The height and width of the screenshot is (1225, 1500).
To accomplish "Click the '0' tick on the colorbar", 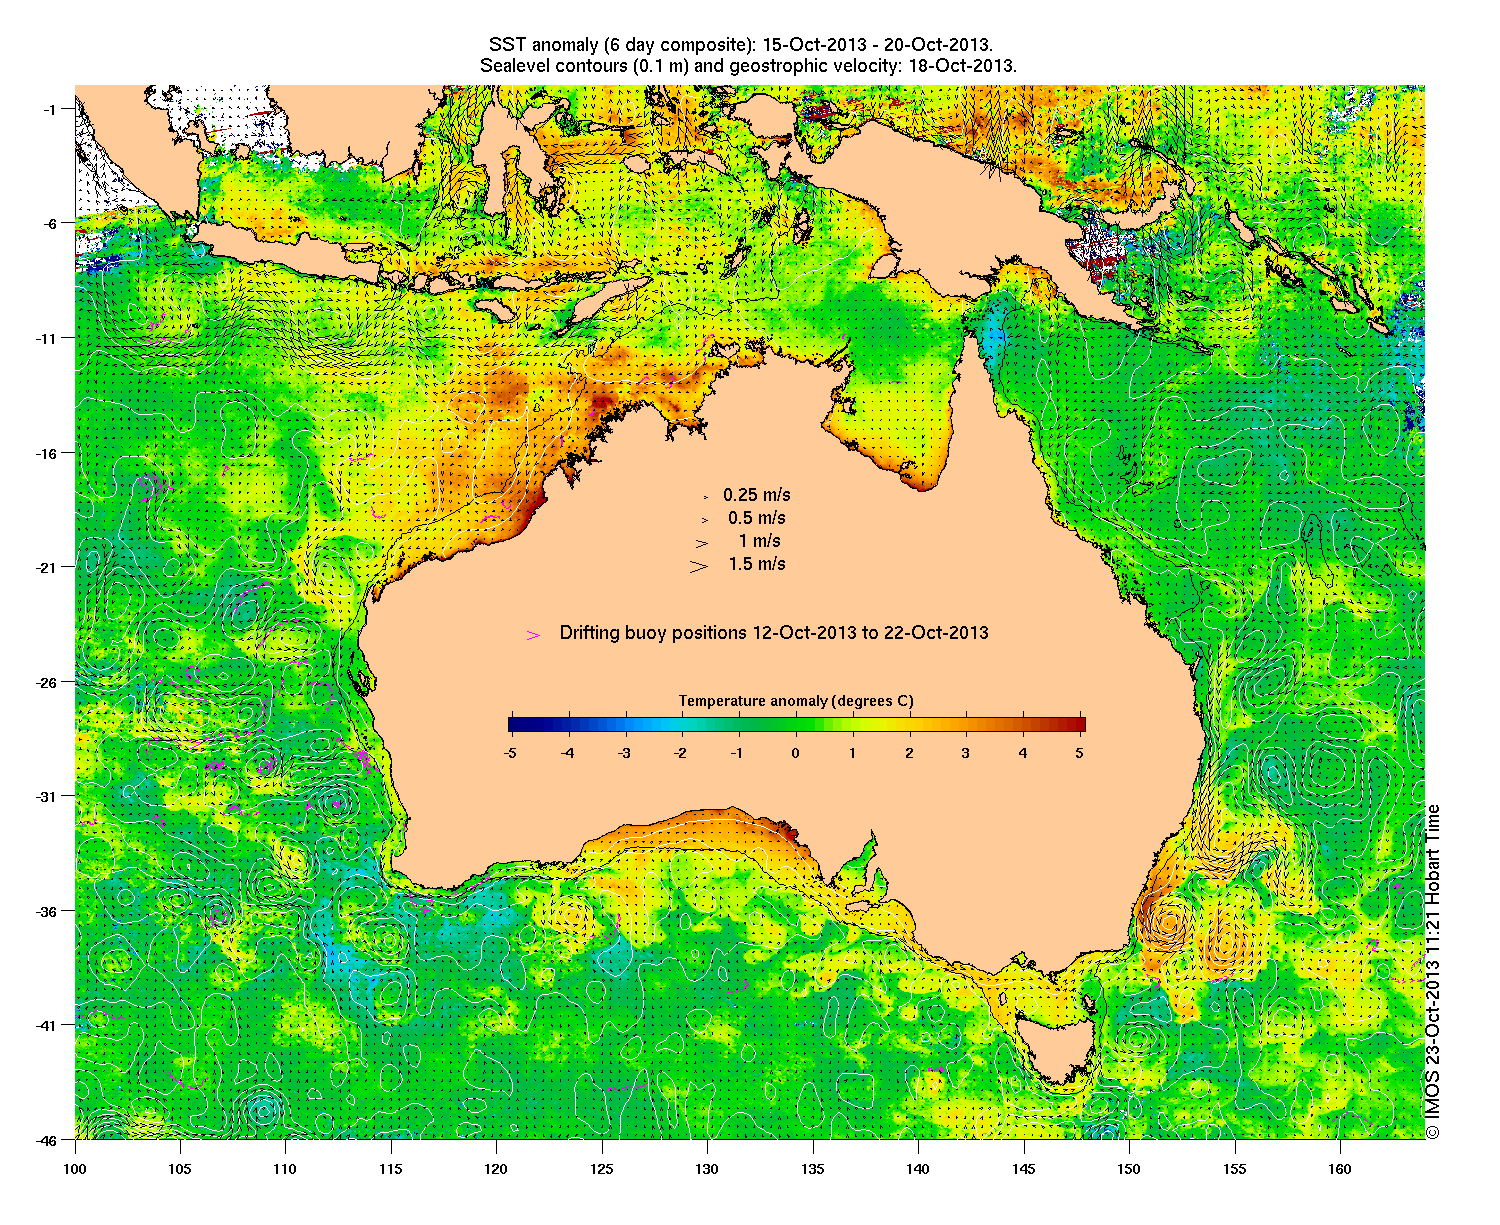I will (x=796, y=753).
